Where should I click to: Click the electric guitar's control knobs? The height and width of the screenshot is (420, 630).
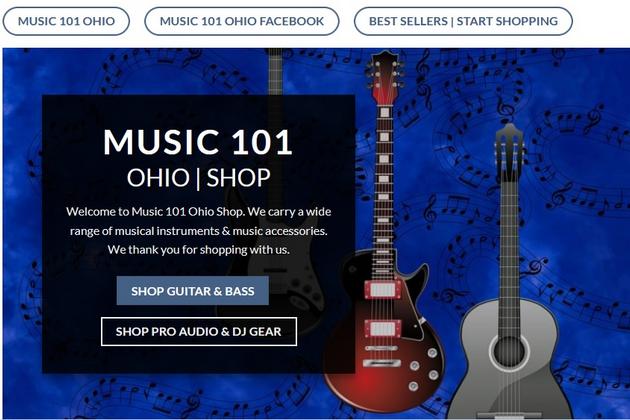(424, 370)
